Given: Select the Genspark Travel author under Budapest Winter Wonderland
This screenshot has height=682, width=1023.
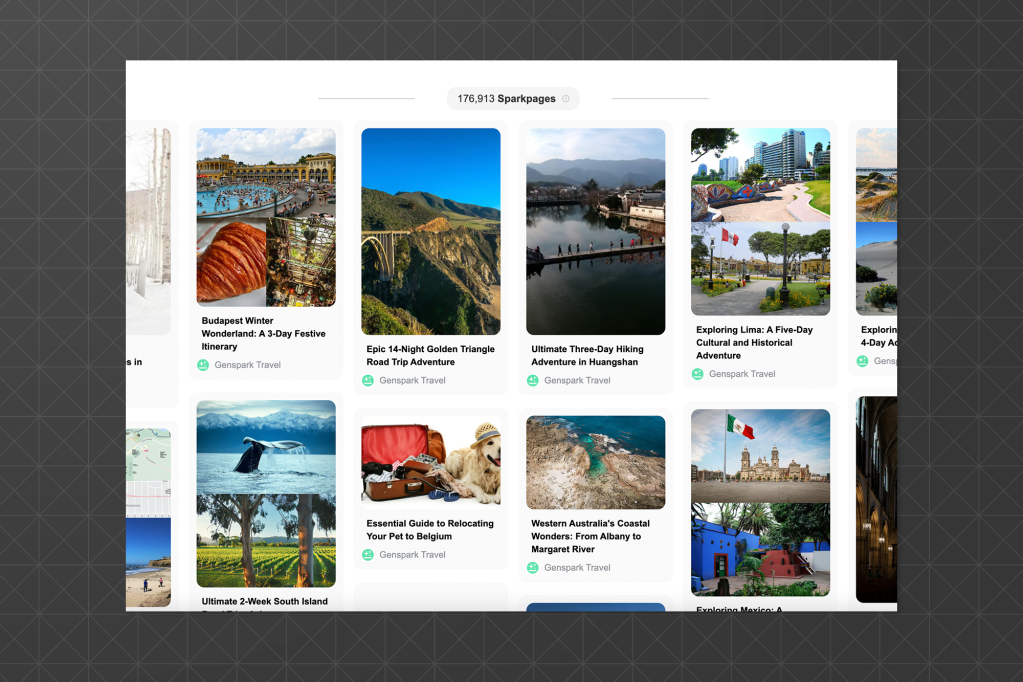Looking at the screenshot, I should [247, 365].
